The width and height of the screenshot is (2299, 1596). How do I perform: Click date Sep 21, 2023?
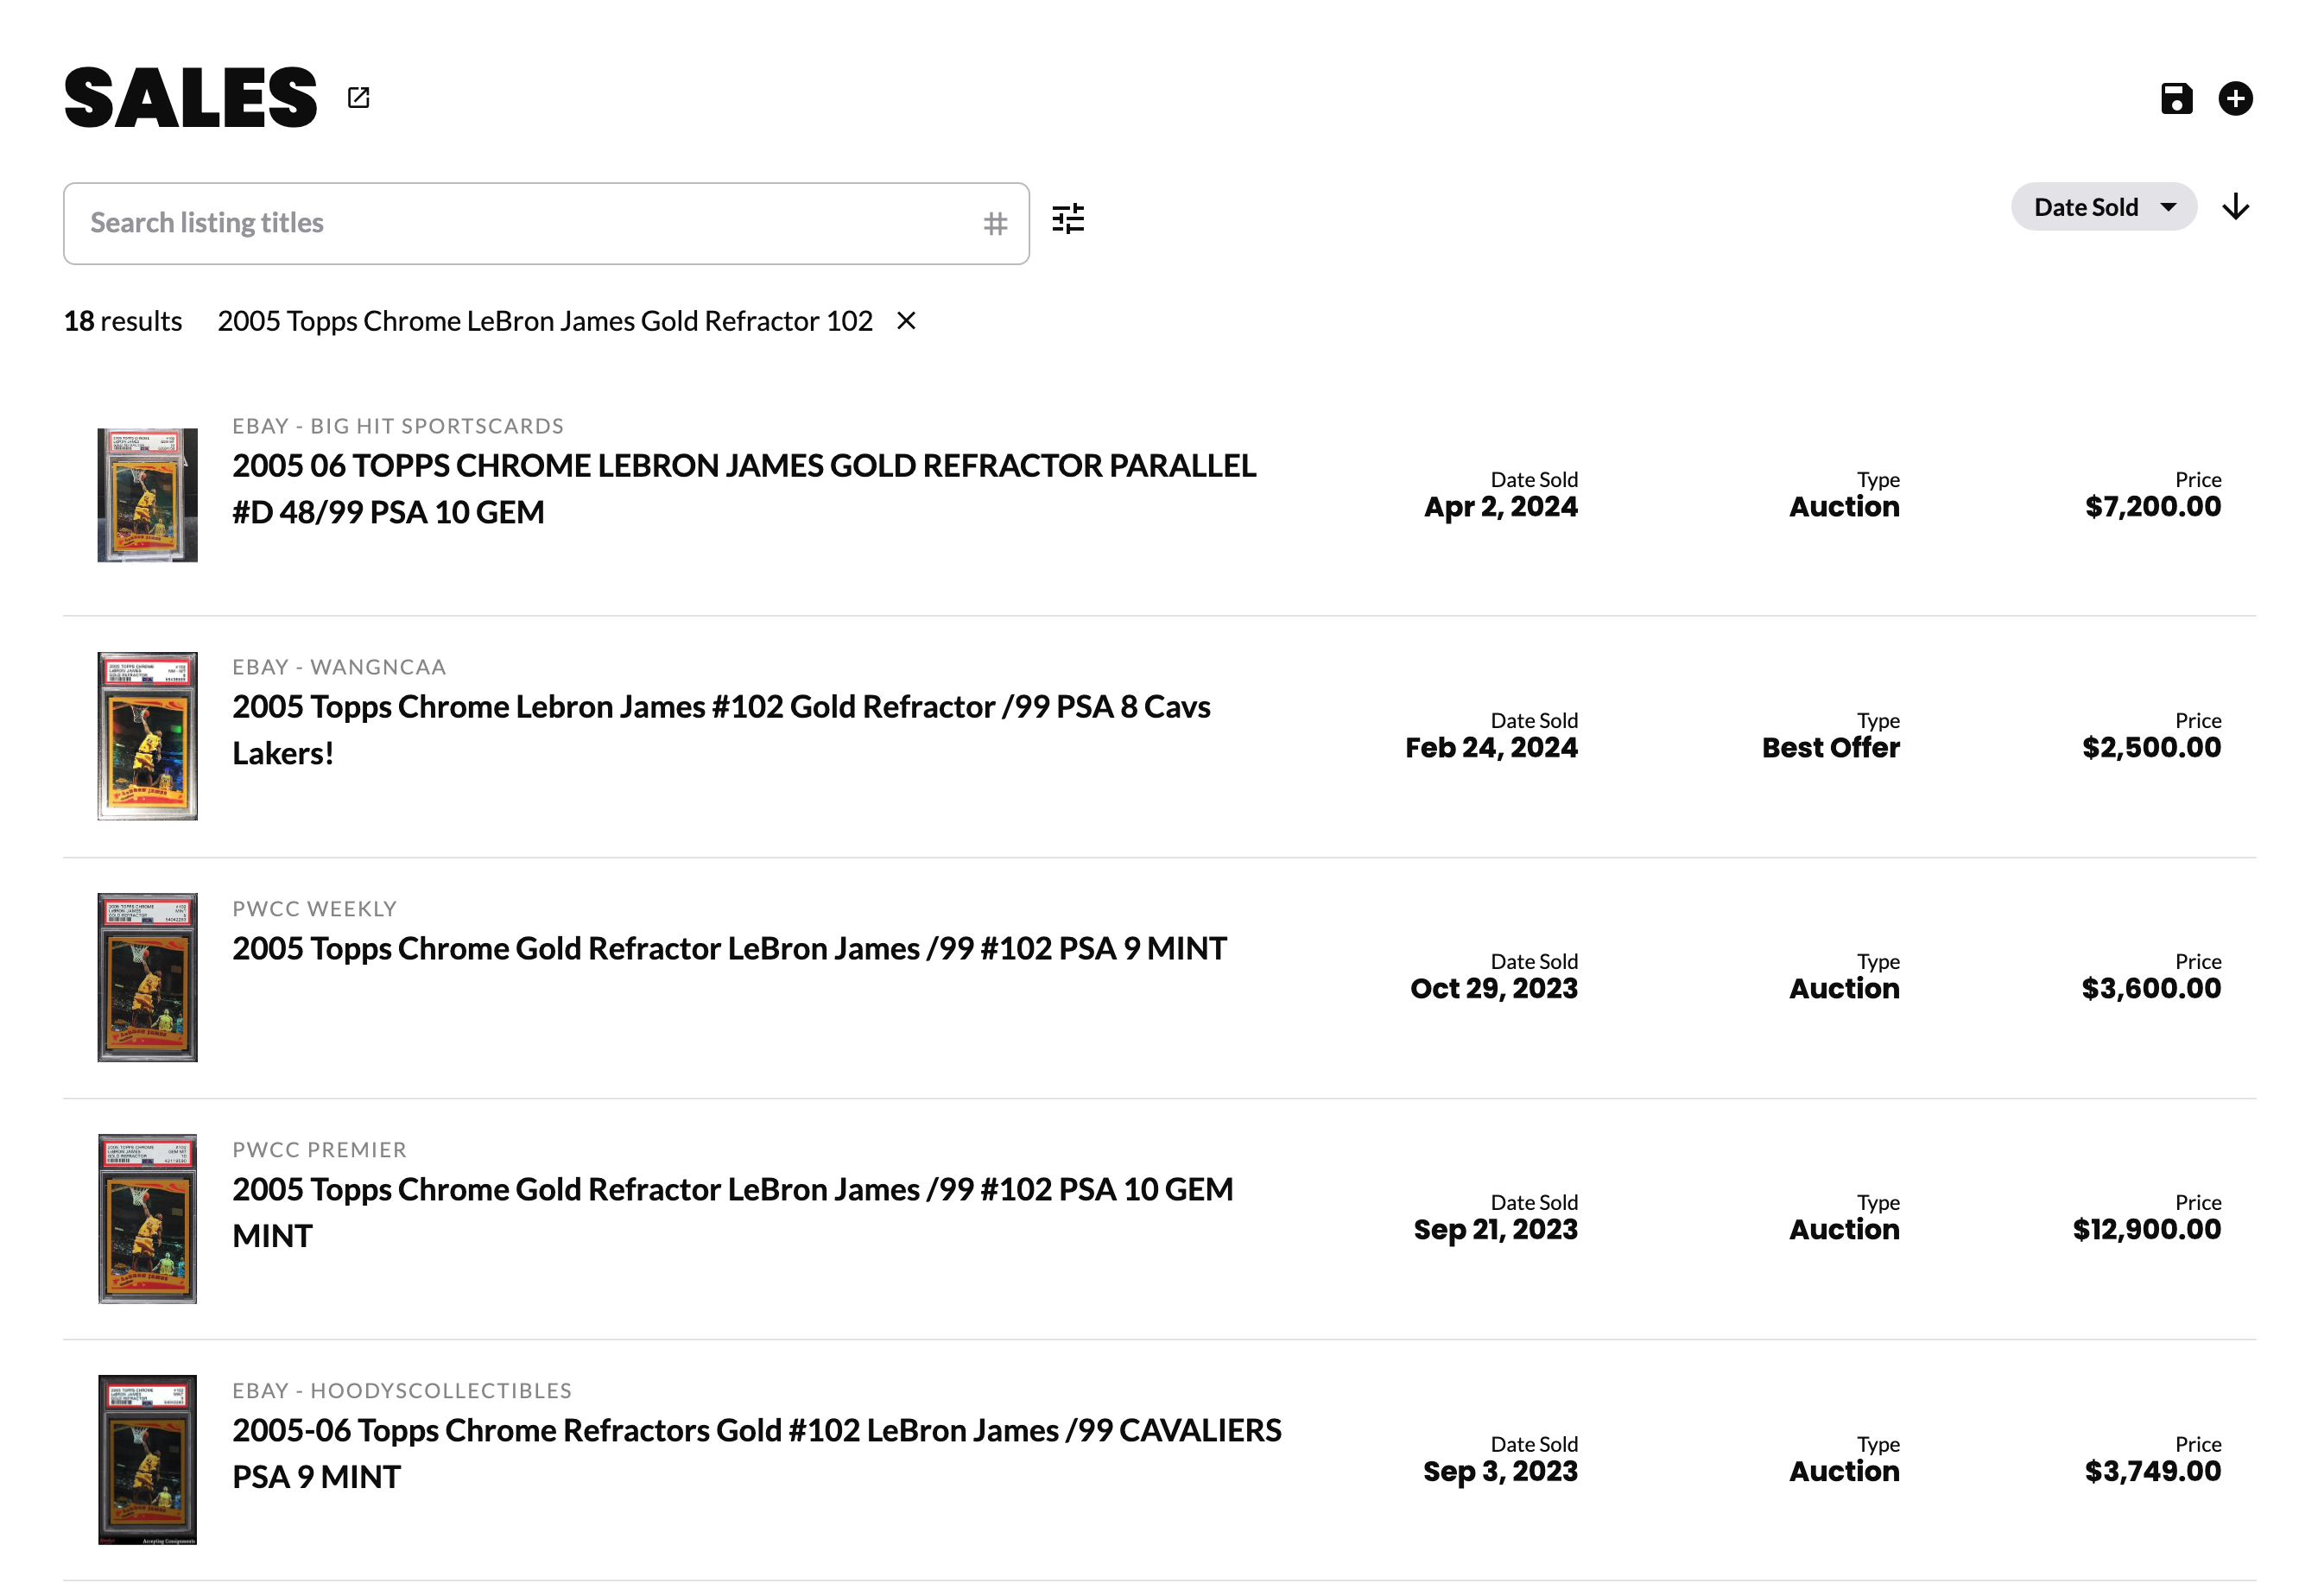1495,1229
